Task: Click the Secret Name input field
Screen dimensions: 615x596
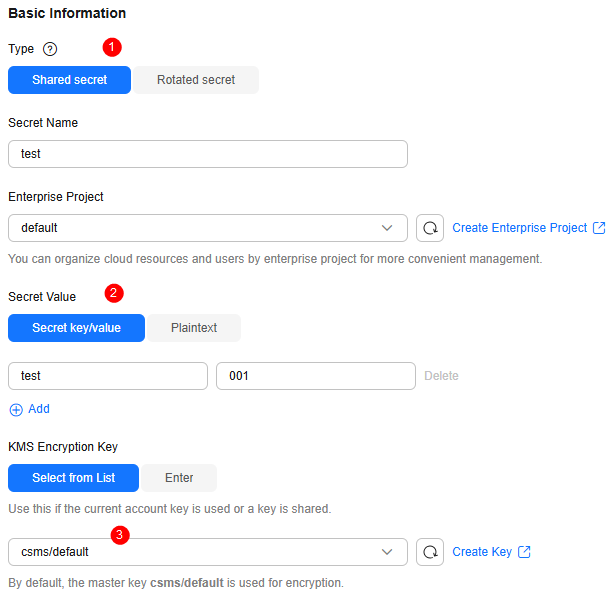Action: pyautogui.click(x=207, y=154)
